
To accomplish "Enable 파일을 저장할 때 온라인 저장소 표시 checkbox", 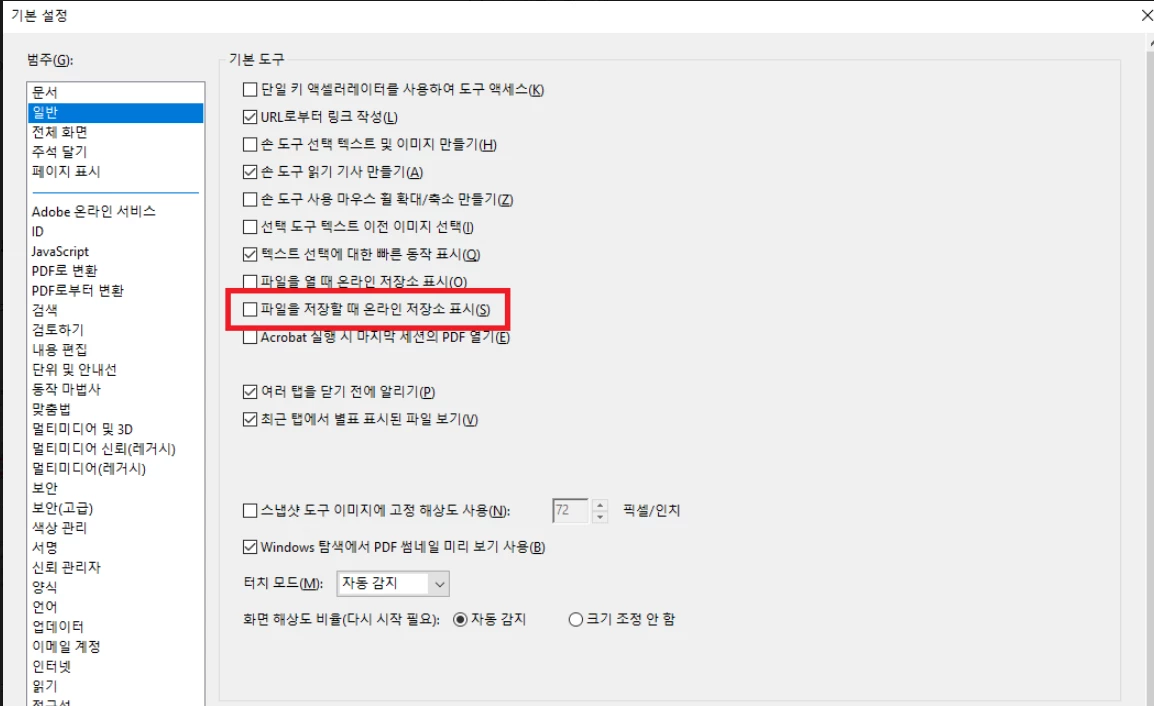I will tap(250, 309).
